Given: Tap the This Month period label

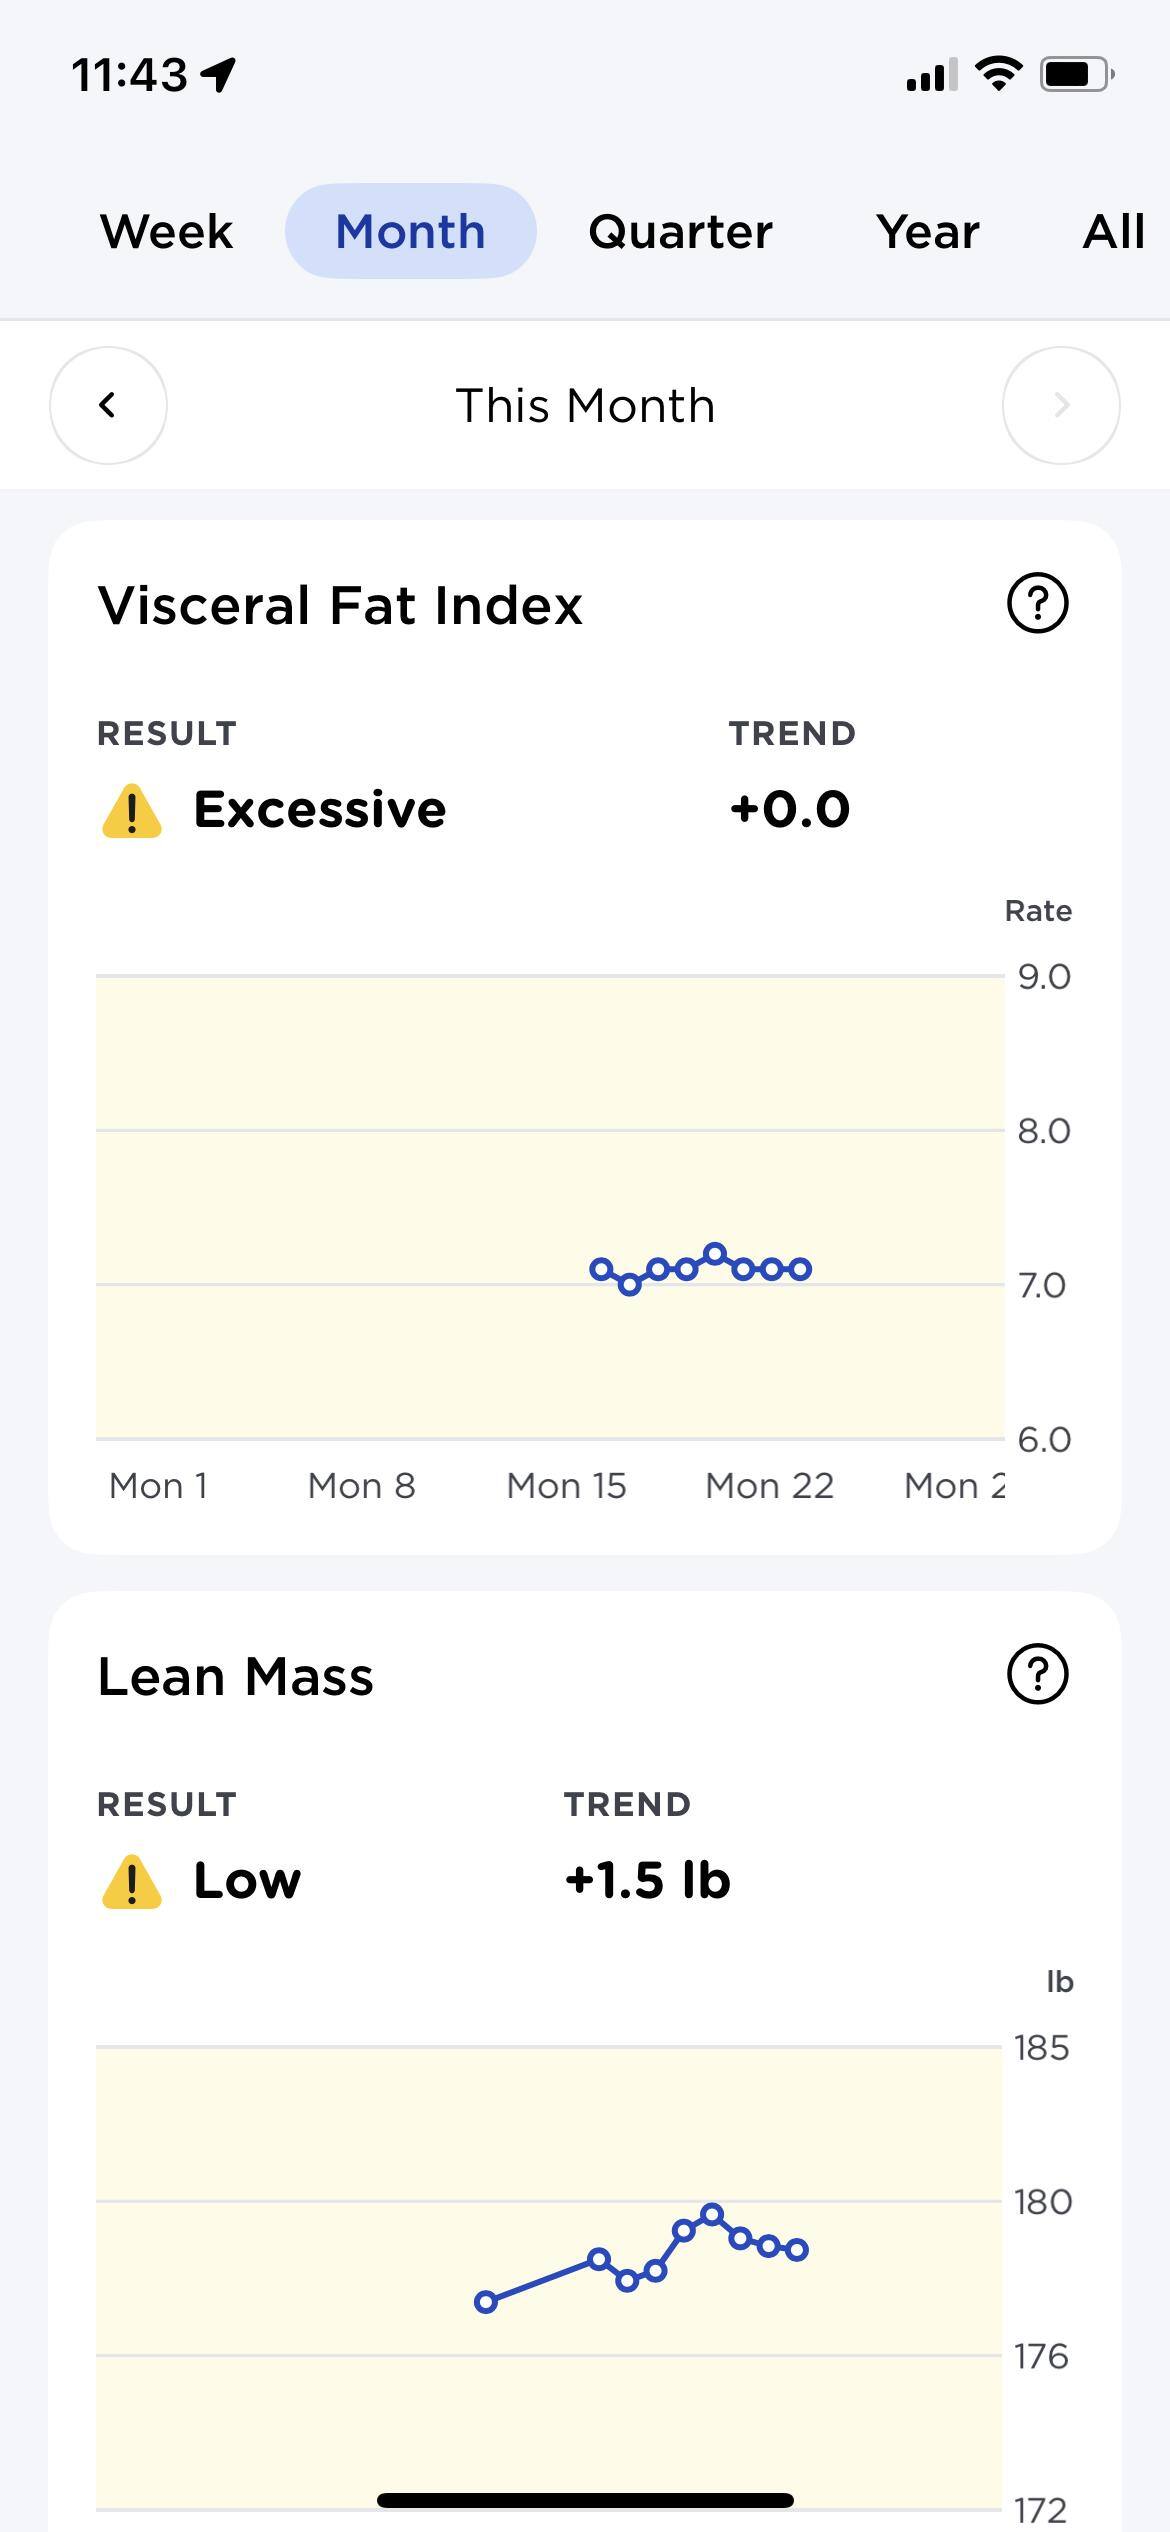Looking at the screenshot, I should 585,405.
